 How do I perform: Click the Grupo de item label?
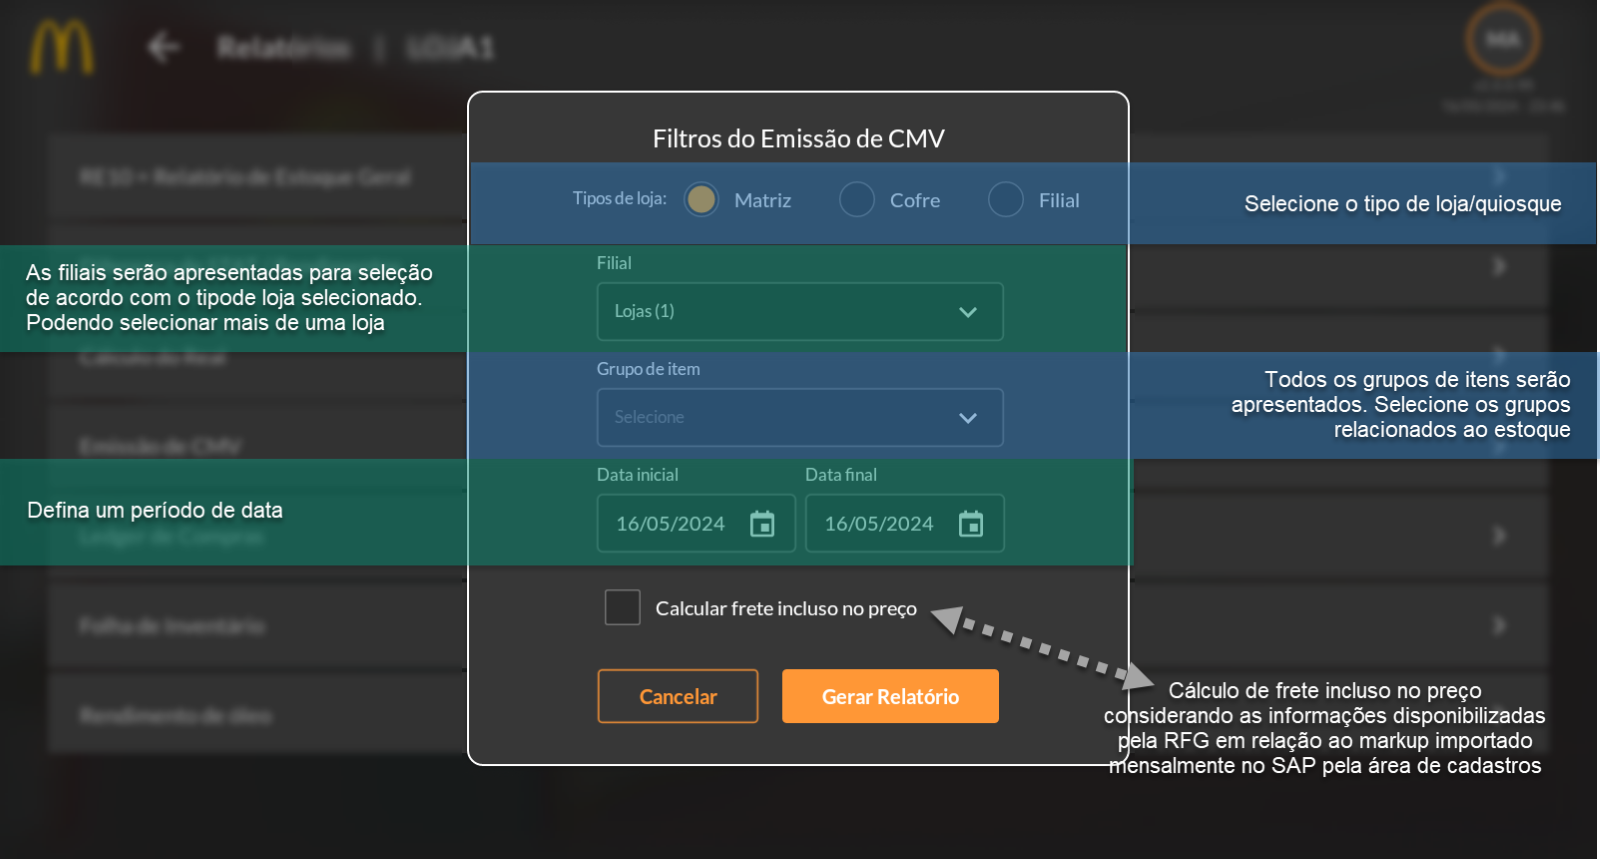[x=648, y=369]
